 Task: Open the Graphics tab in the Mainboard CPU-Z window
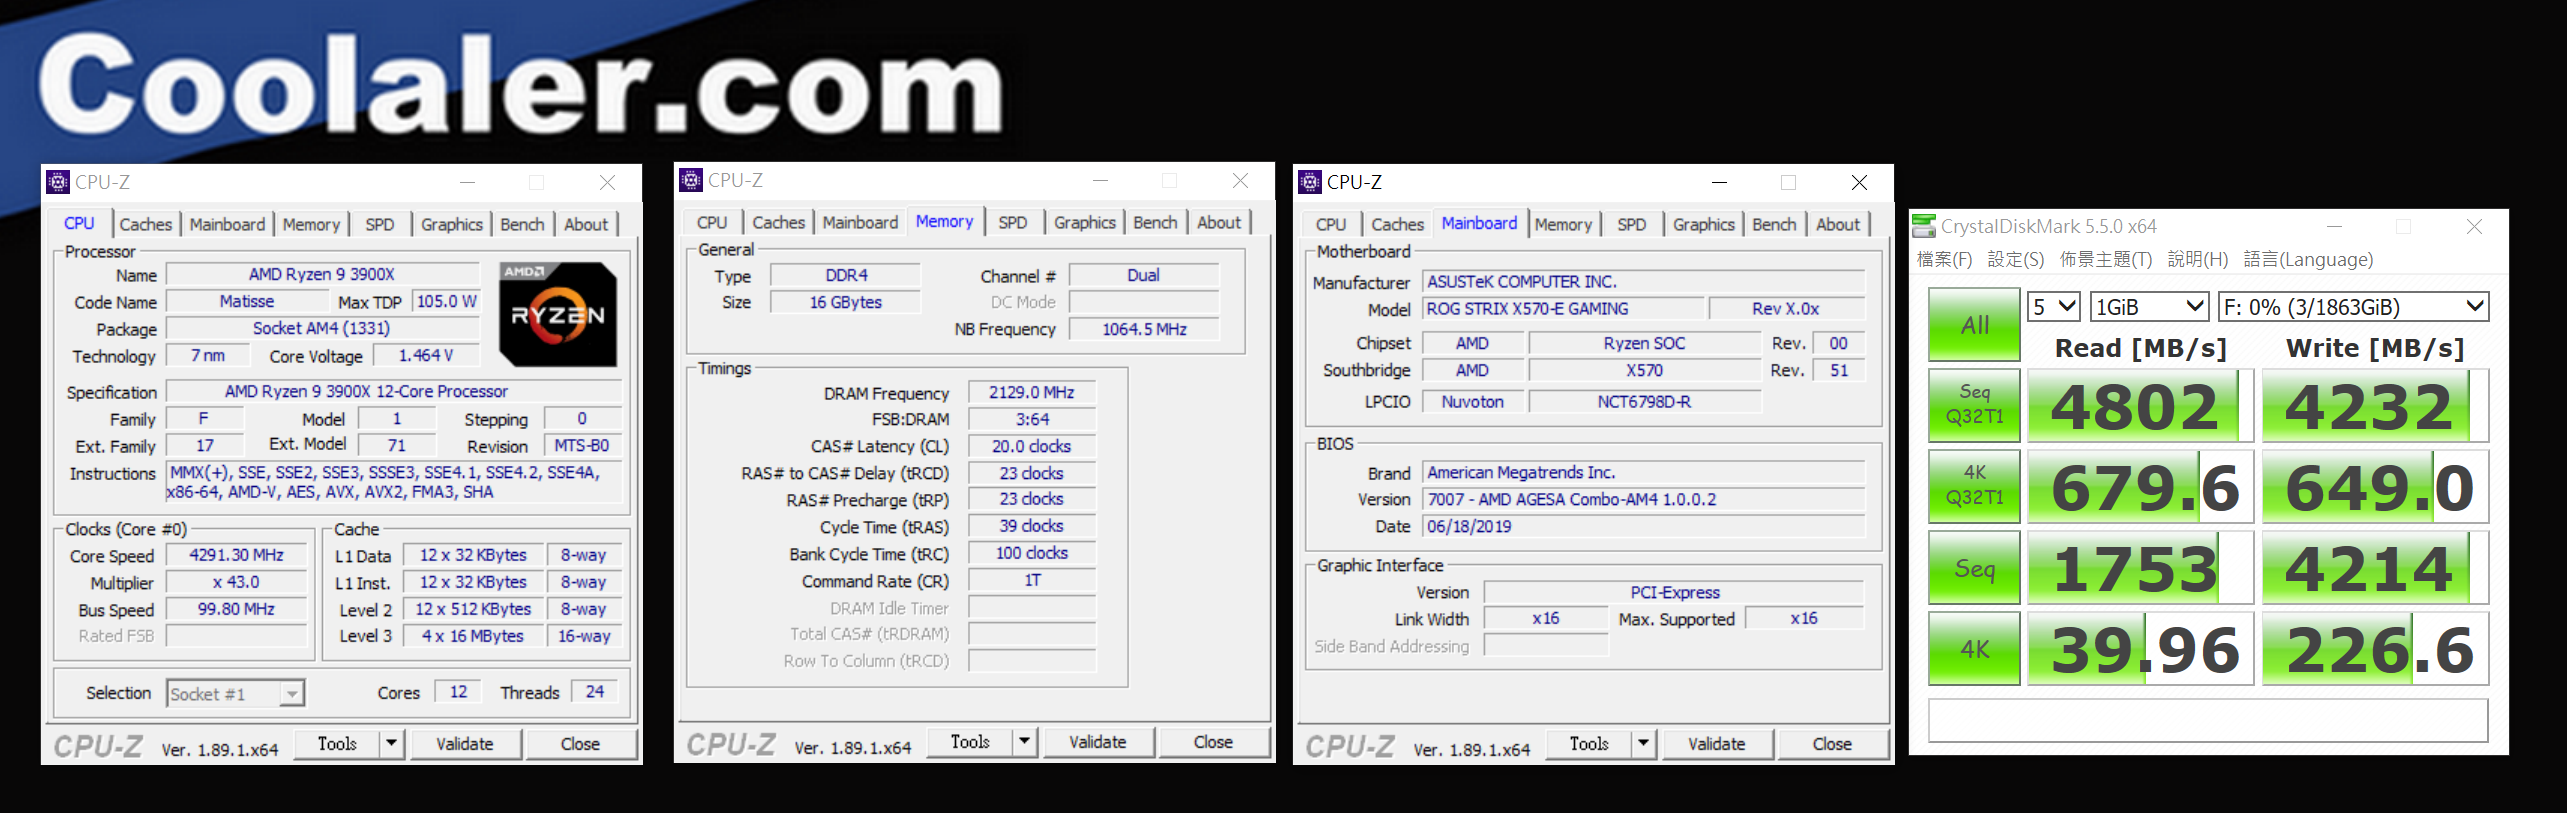[x=1703, y=224]
